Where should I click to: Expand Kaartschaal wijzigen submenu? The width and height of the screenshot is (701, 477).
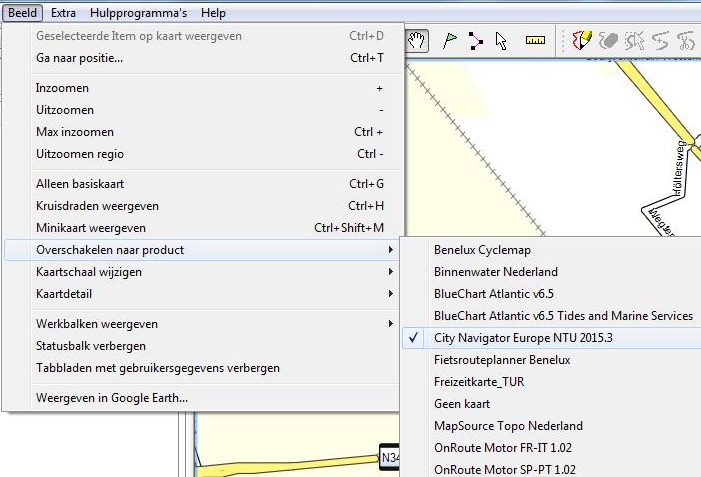point(201,272)
